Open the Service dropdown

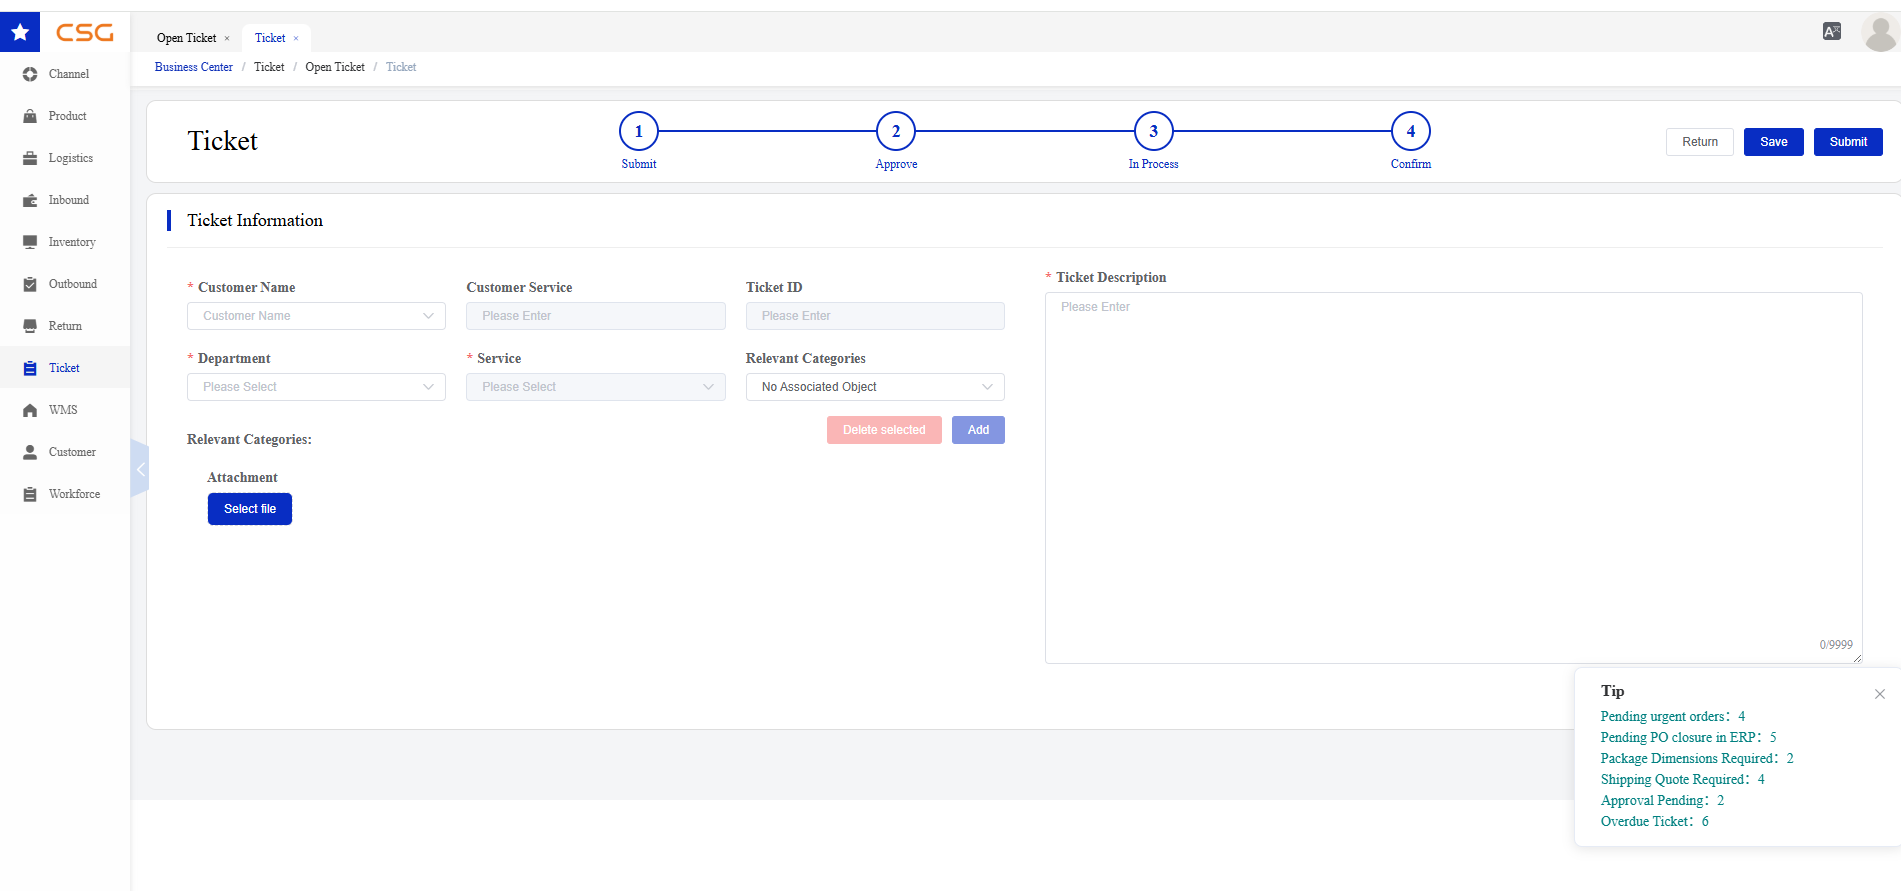click(596, 387)
